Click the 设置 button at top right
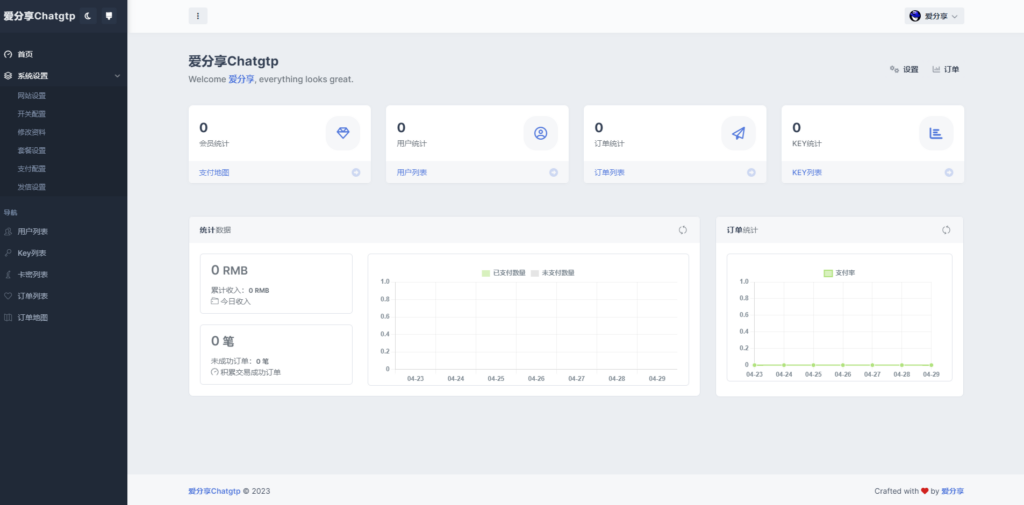Viewport: 1024px width, 505px height. click(x=904, y=69)
